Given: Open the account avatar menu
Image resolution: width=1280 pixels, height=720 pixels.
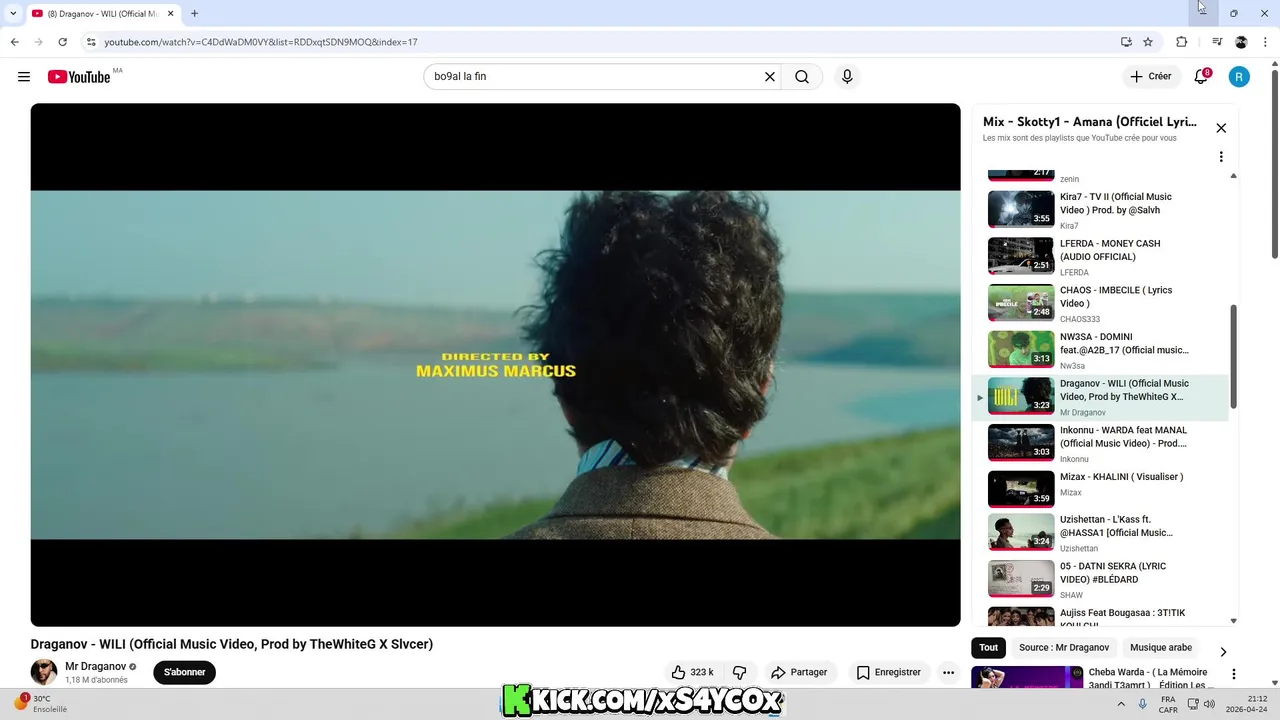Looking at the screenshot, I should 1239,77.
